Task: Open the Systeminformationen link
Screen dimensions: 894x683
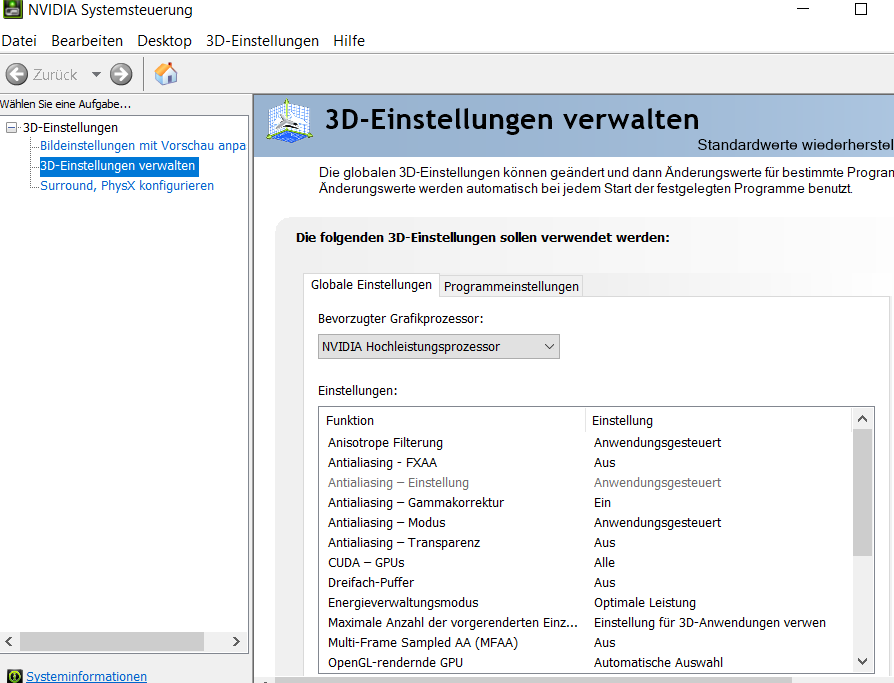Action: tap(87, 676)
